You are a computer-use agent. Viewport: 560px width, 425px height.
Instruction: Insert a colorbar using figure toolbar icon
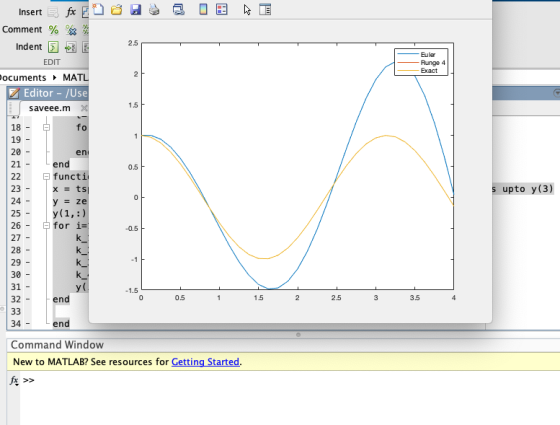[x=203, y=9]
